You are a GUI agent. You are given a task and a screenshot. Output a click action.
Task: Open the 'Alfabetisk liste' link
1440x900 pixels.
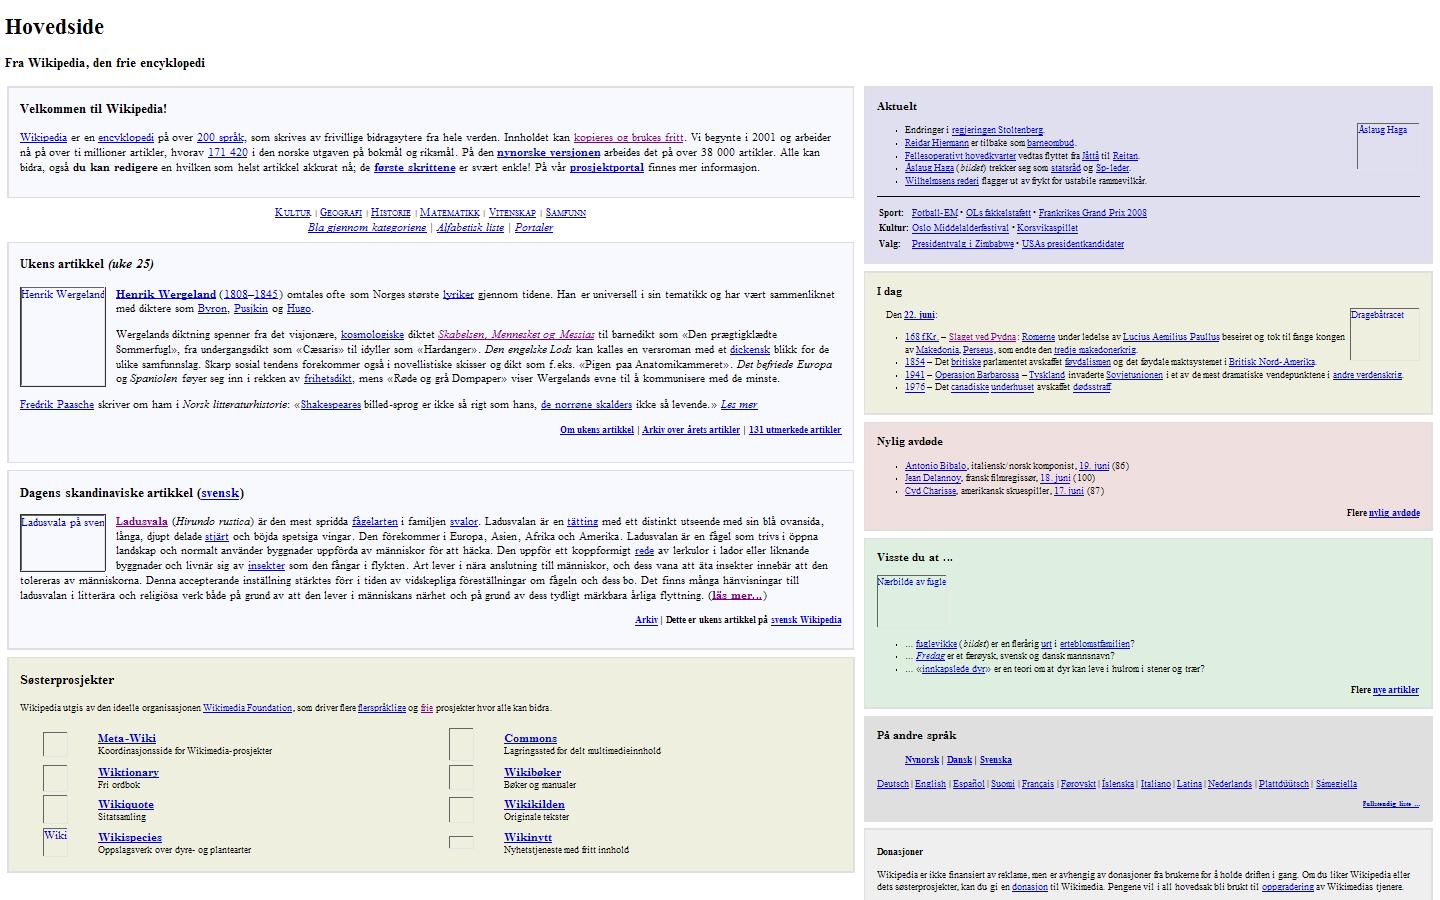click(x=470, y=228)
